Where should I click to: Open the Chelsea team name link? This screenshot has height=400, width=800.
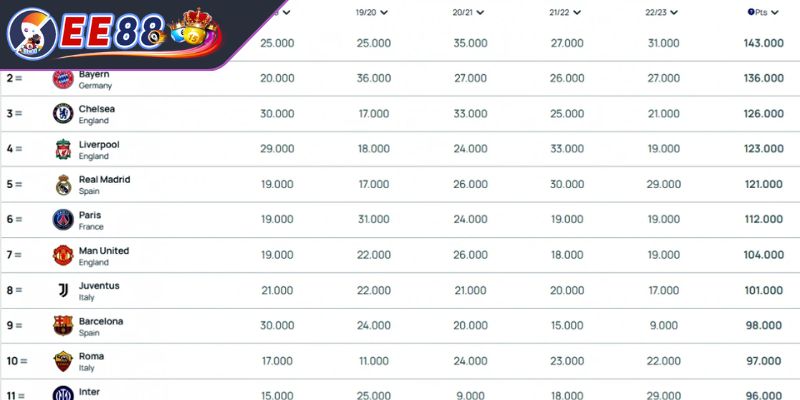pyautogui.click(x=97, y=109)
